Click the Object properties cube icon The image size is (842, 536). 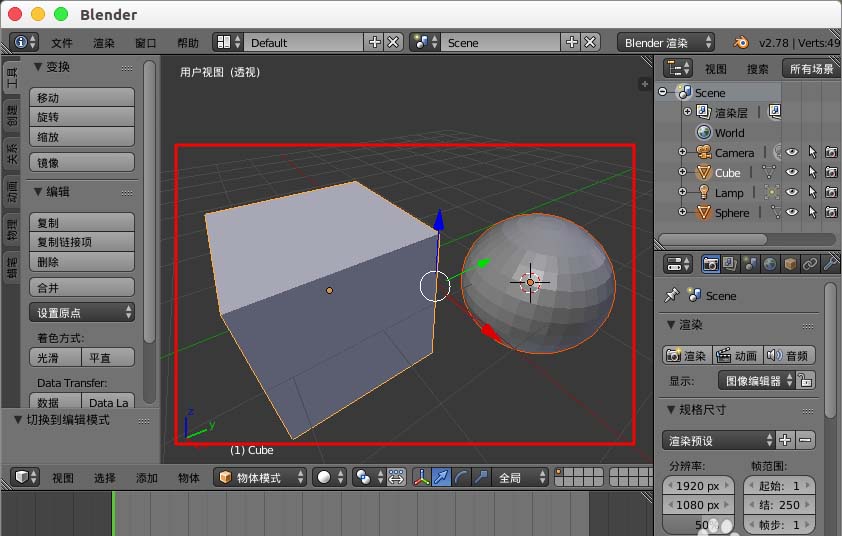pos(790,264)
